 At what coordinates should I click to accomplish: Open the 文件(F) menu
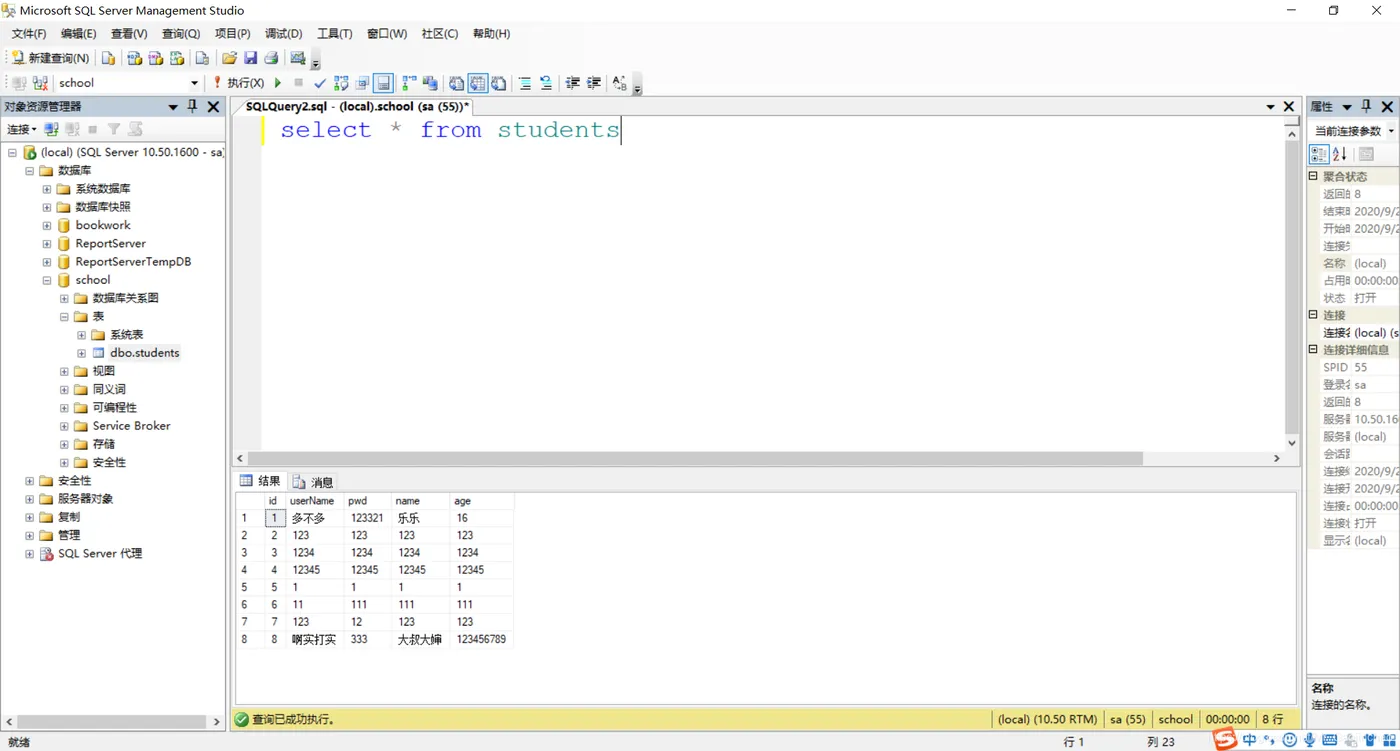pos(29,33)
